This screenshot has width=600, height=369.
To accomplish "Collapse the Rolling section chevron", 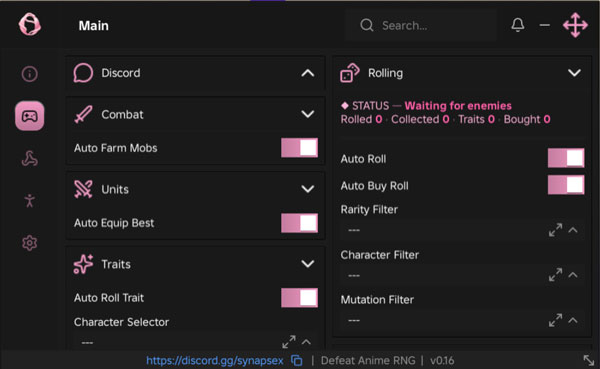I will click(574, 73).
